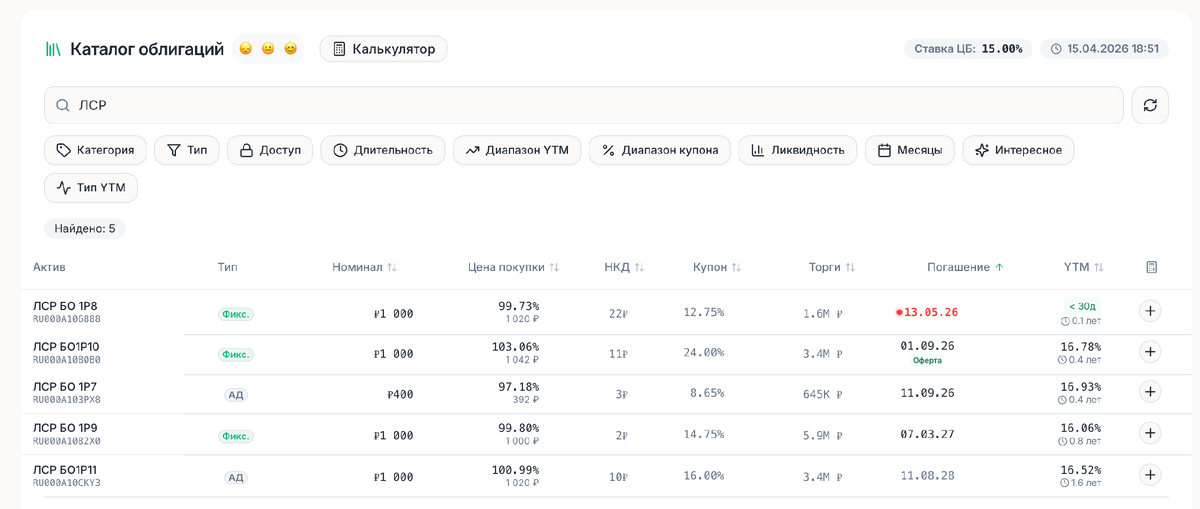This screenshot has width=1200, height=509.
Task: Click the 07.03.27 maturity date
Action: point(927,435)
